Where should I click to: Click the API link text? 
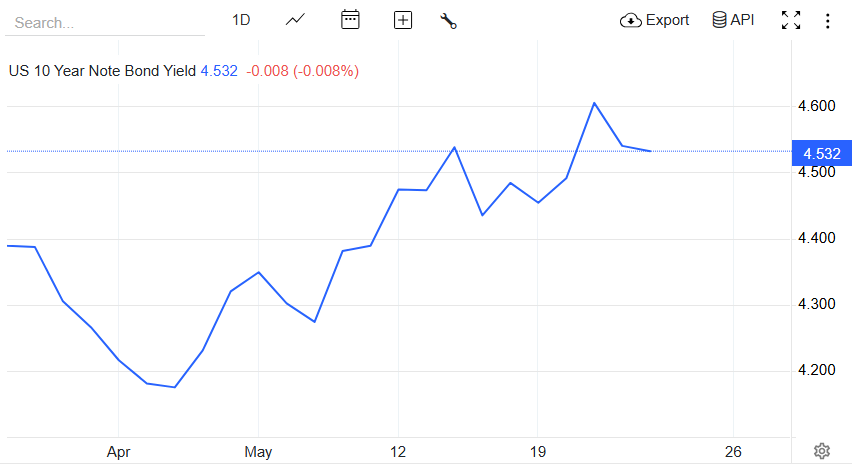click(x=742, y=20)
